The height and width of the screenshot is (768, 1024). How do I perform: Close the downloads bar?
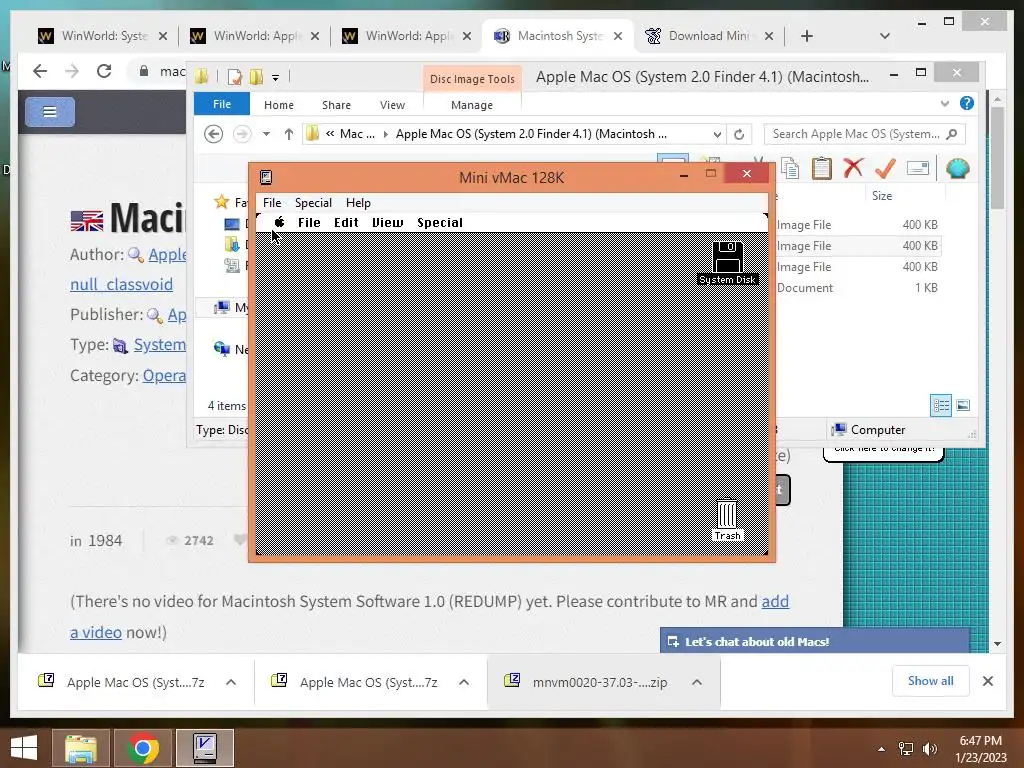pyautogui.click(x=987, y=681)
